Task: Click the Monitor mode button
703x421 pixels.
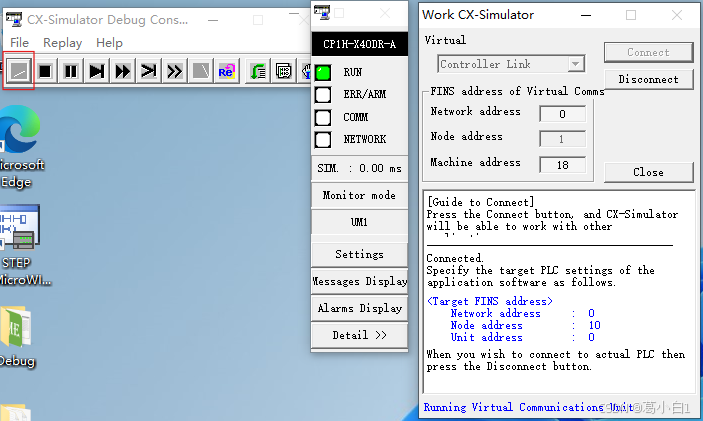Action: 360,195
